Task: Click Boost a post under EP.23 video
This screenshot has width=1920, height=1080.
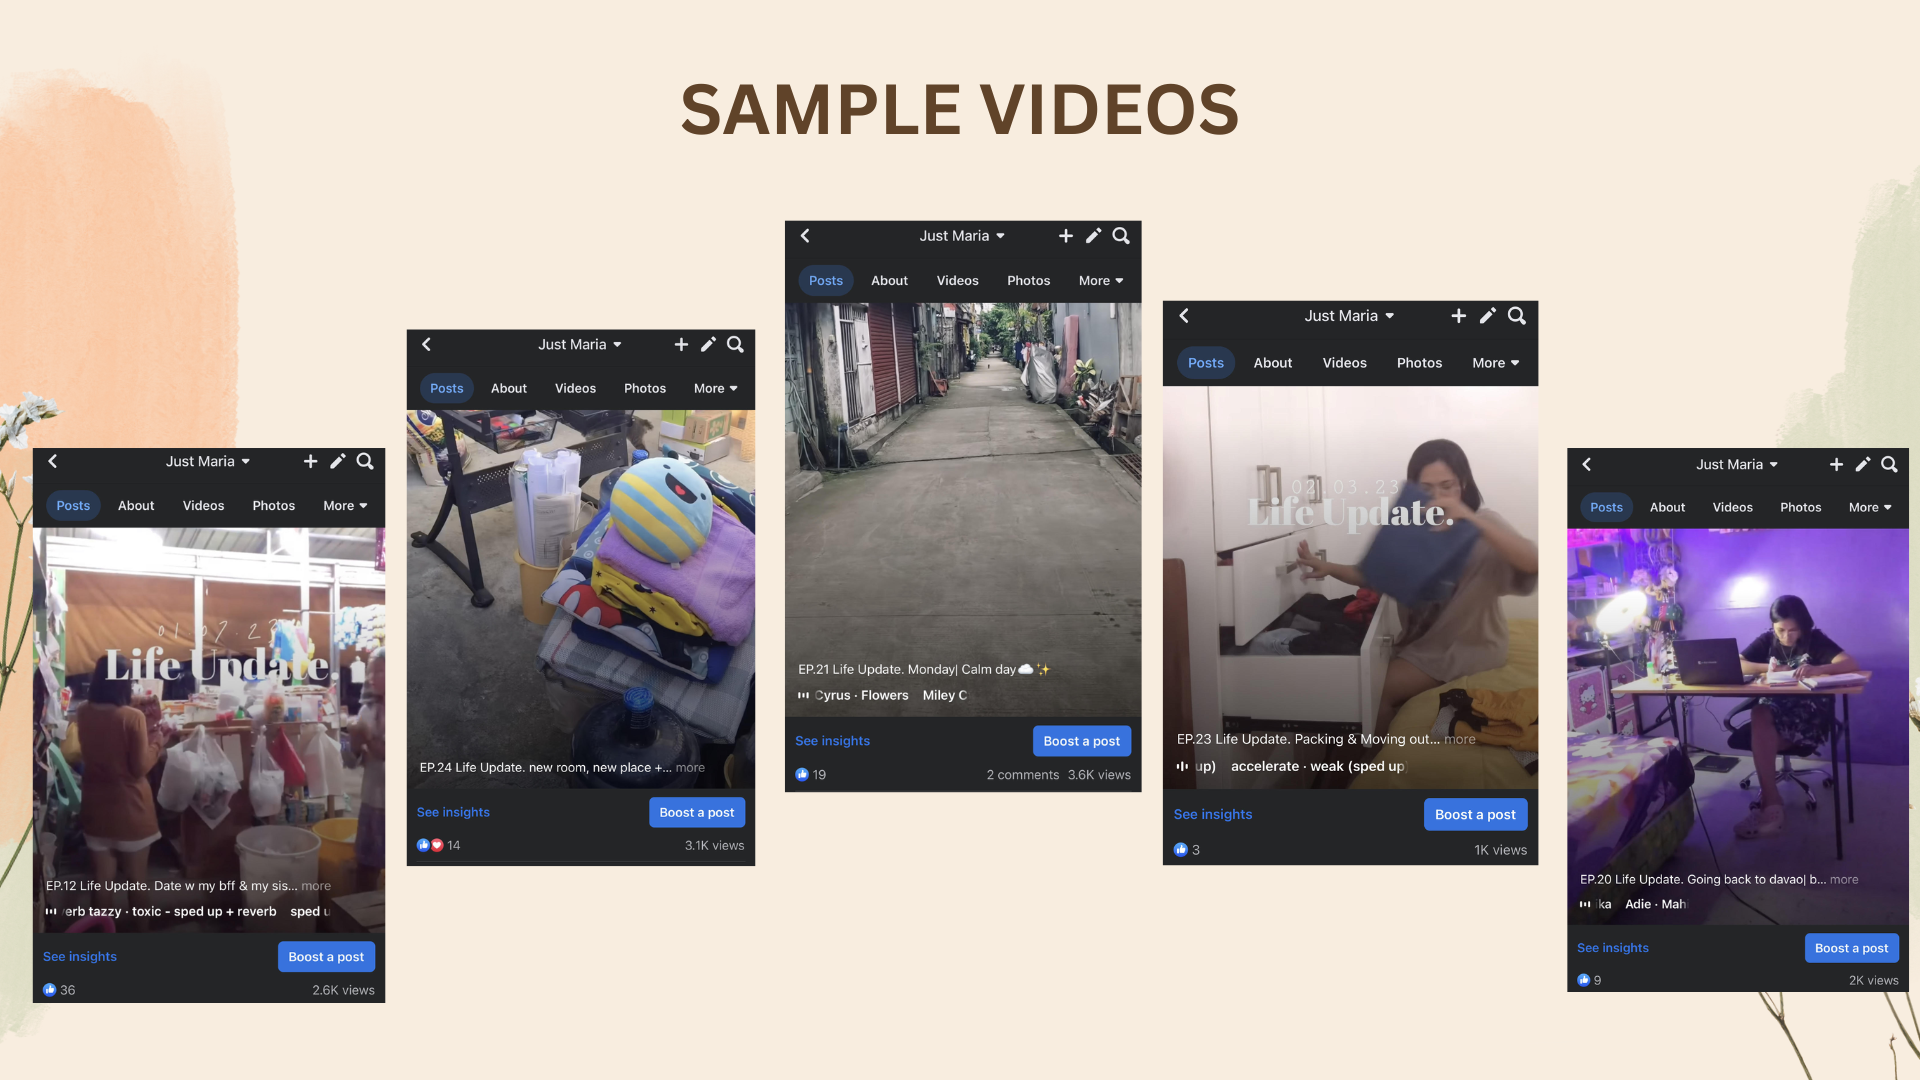Action: click(x=1475, y=815)
